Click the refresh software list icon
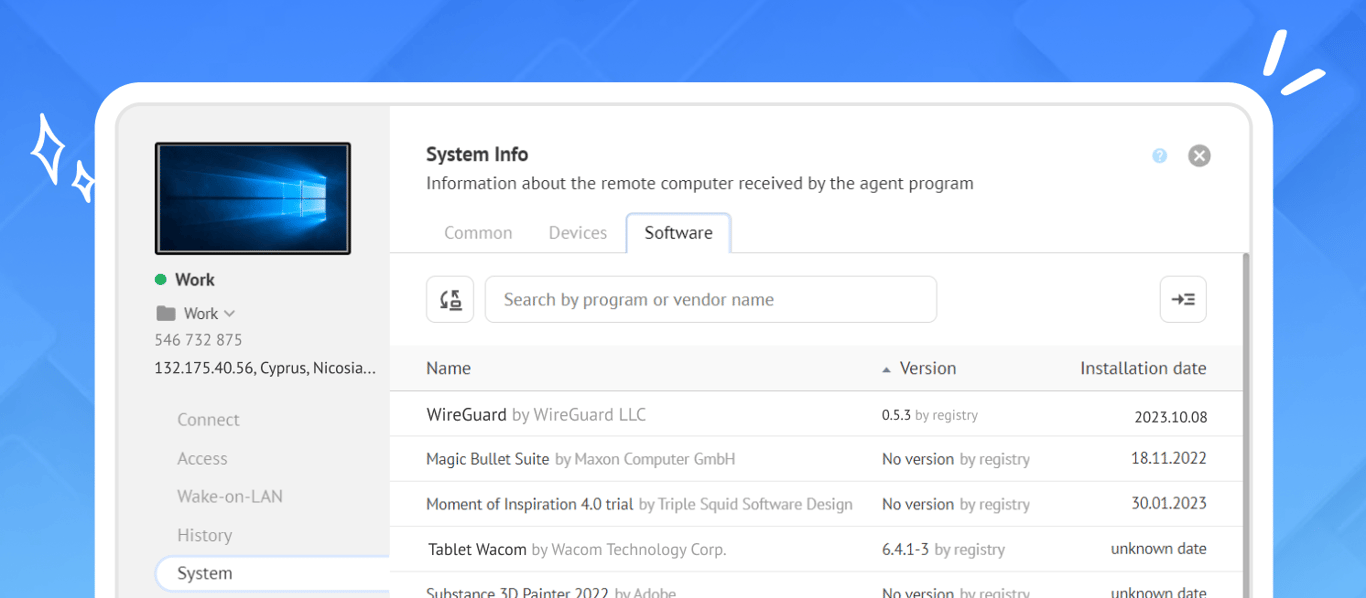1366x598 pixels. tap(450, 299)
